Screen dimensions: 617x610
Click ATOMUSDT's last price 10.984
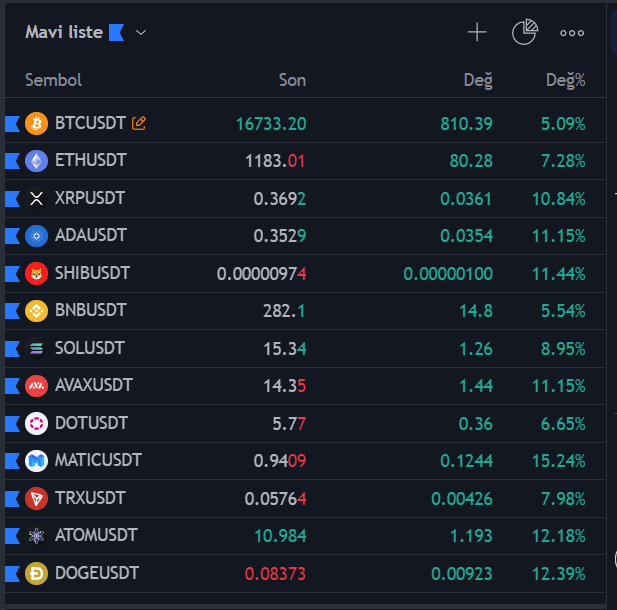280,536
